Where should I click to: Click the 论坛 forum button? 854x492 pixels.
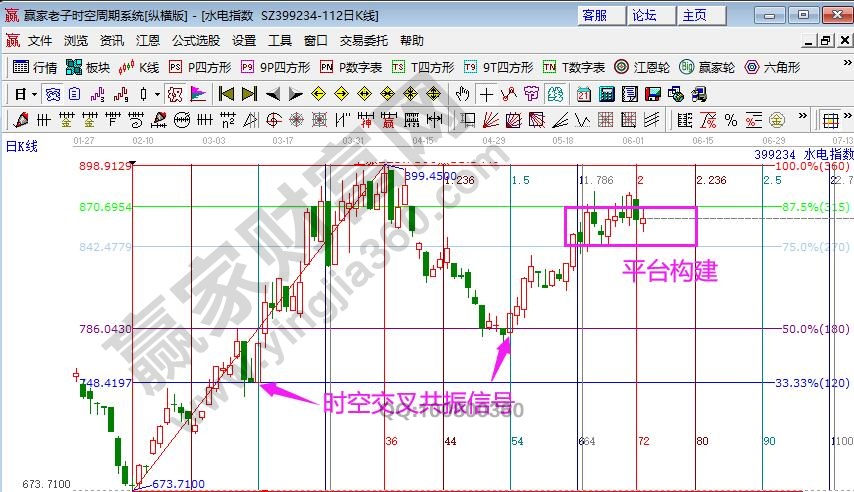(x=644, y=15)
